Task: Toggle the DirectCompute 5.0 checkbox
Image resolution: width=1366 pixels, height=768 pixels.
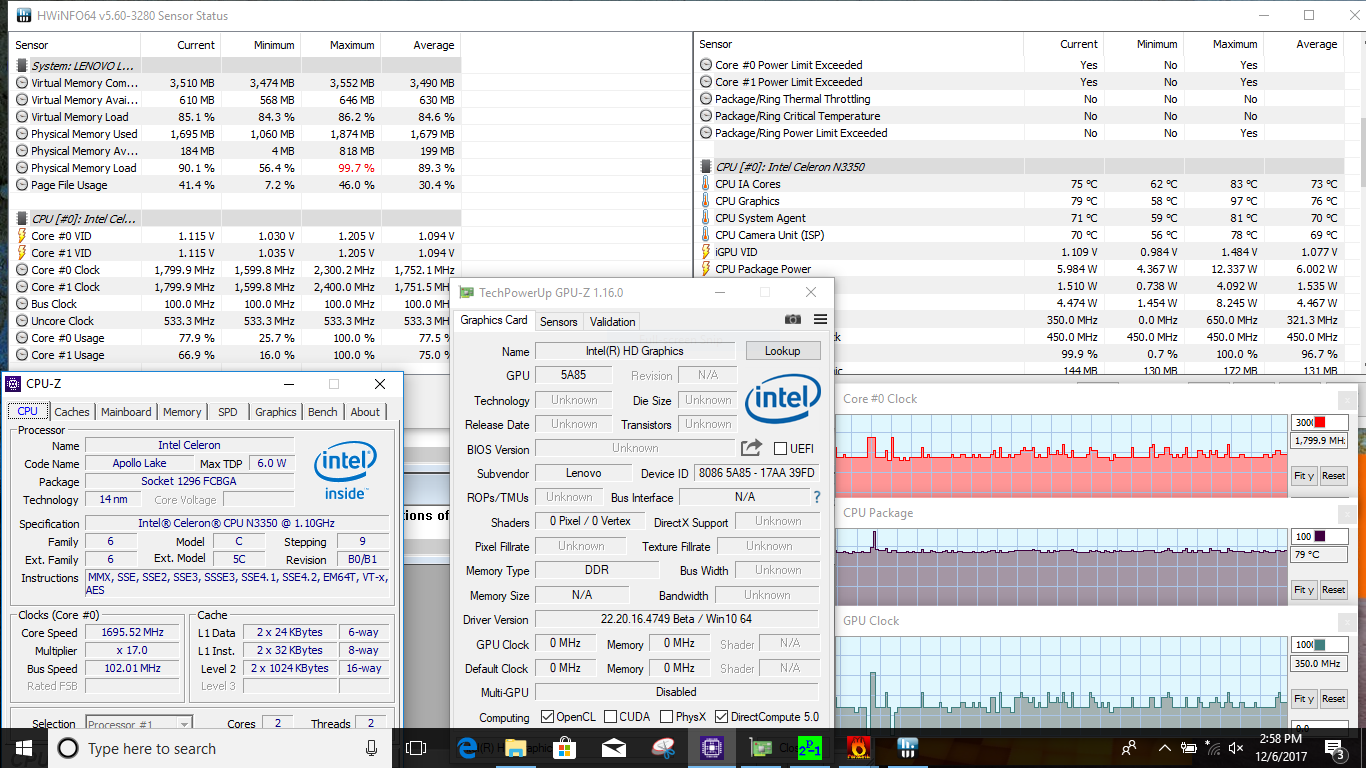Action: point(721,717)
